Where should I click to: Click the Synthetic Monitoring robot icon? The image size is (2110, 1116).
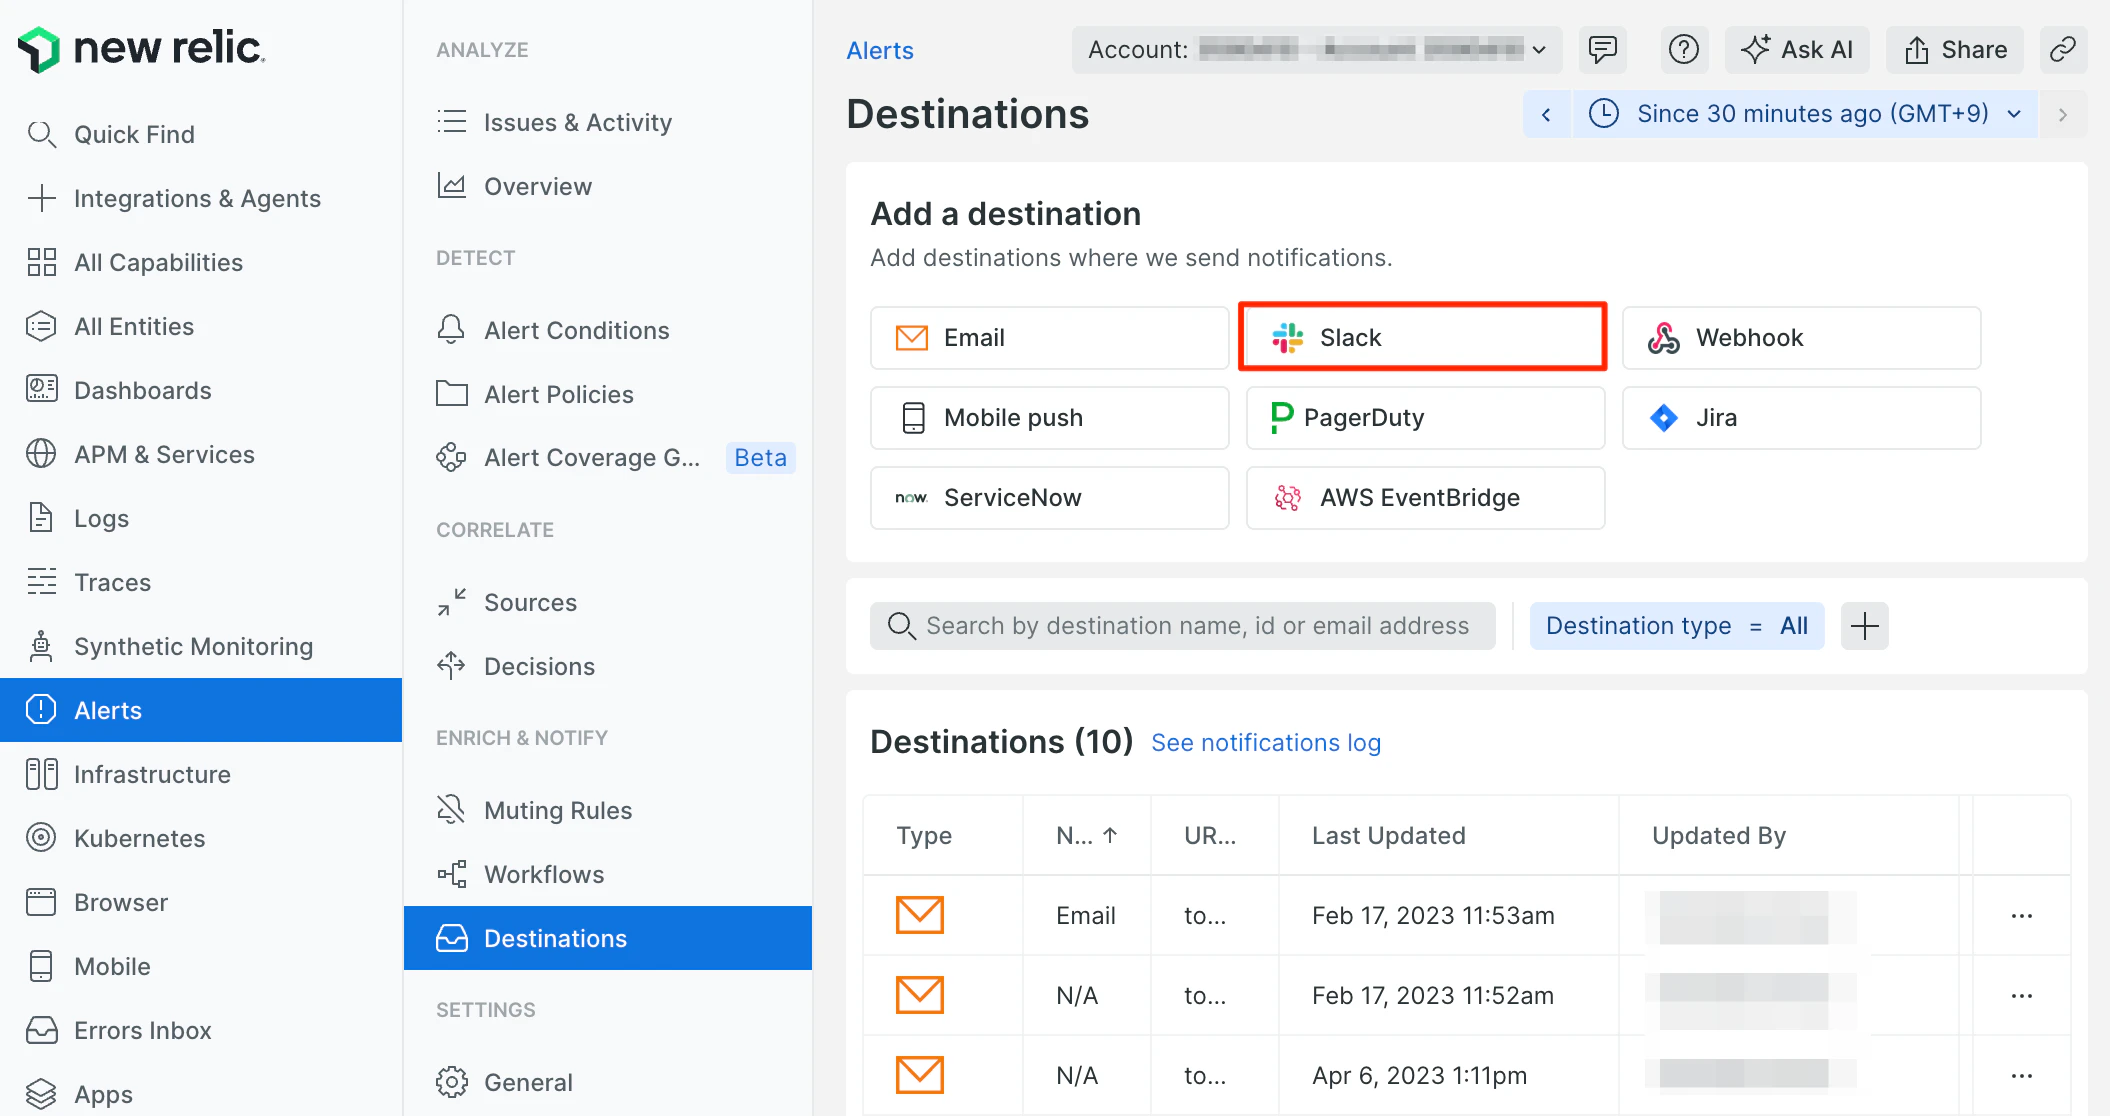[x=41, y=646]
